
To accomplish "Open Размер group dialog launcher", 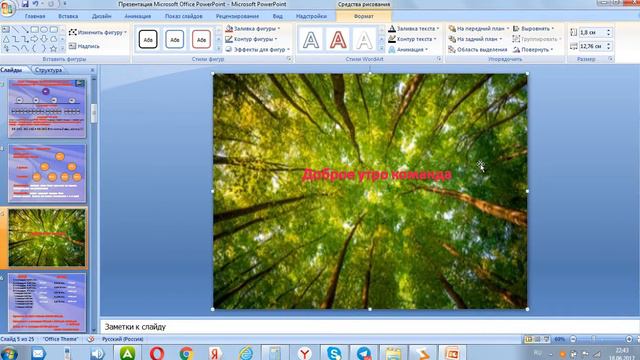I will pyautogui.click(x=611, y=59).
